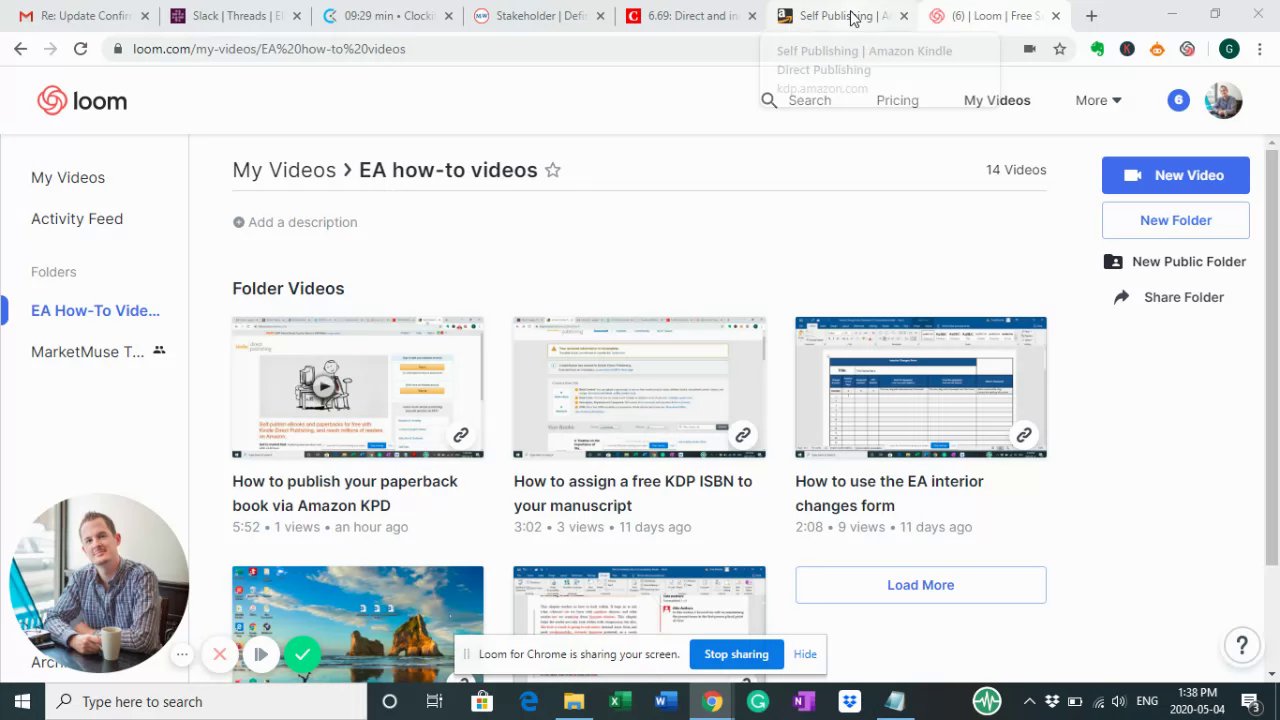Click the address bar URL

coord(269,49)
